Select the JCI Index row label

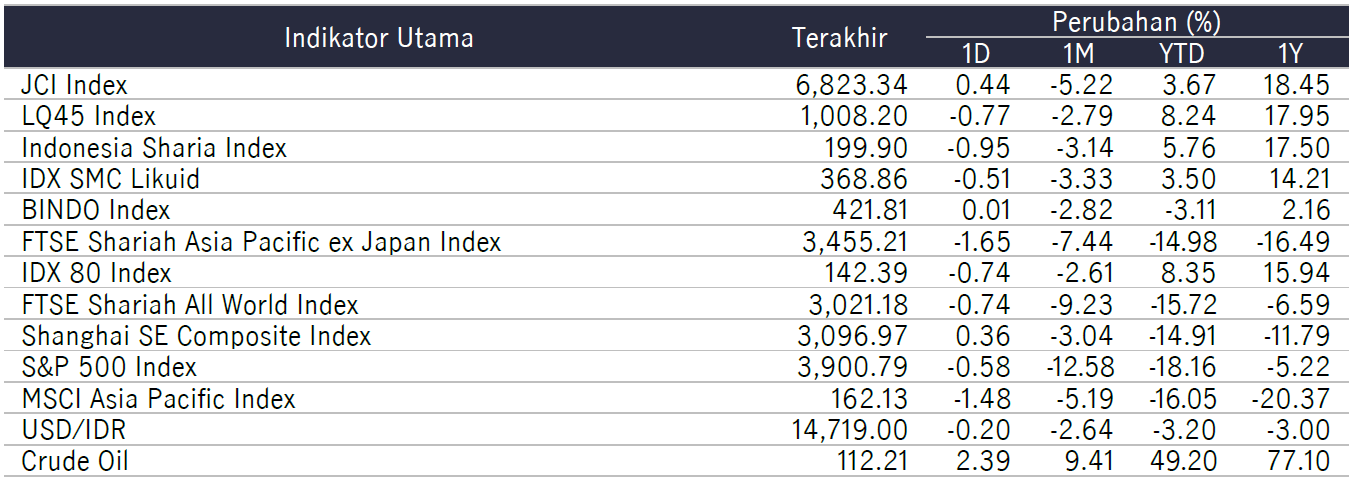[75, 85]
